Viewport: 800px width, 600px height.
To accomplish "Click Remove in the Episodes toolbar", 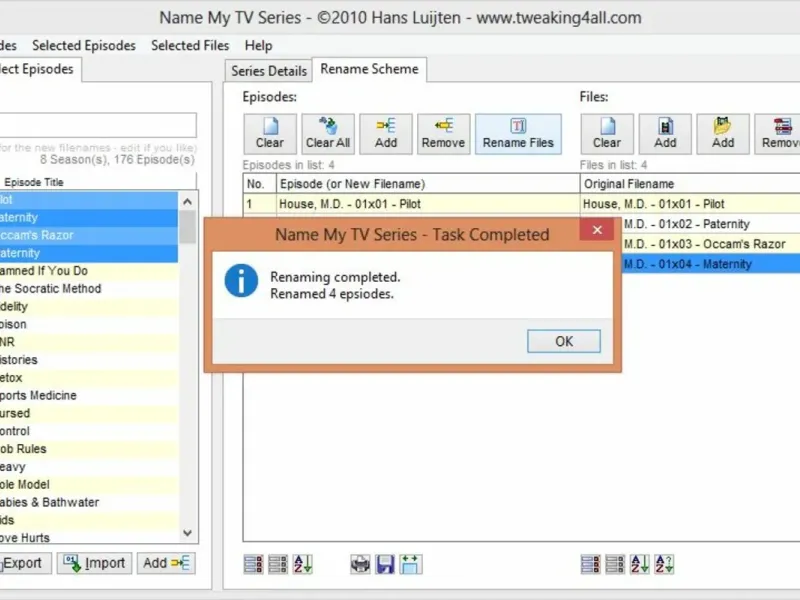I will [x=443, y=134].
